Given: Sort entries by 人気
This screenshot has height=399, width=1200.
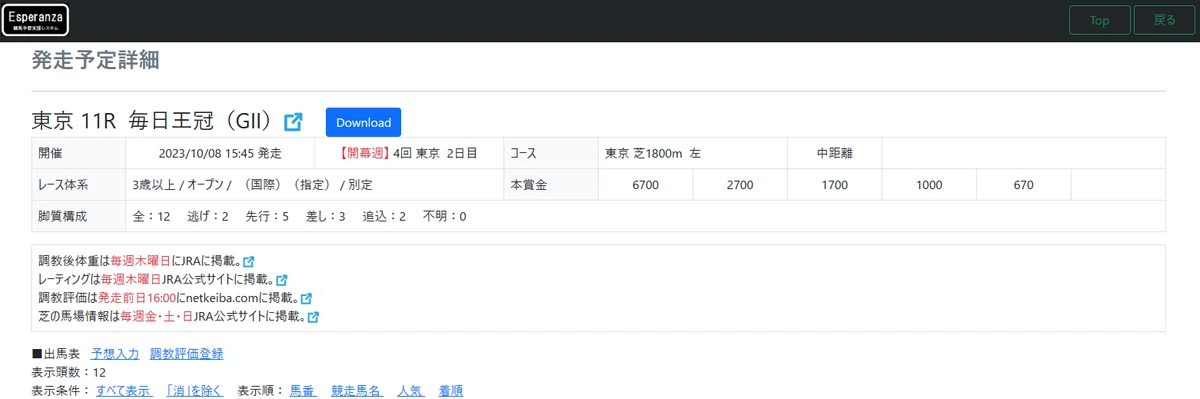Looking at the screenshot, I should click(x=410, y=391).
